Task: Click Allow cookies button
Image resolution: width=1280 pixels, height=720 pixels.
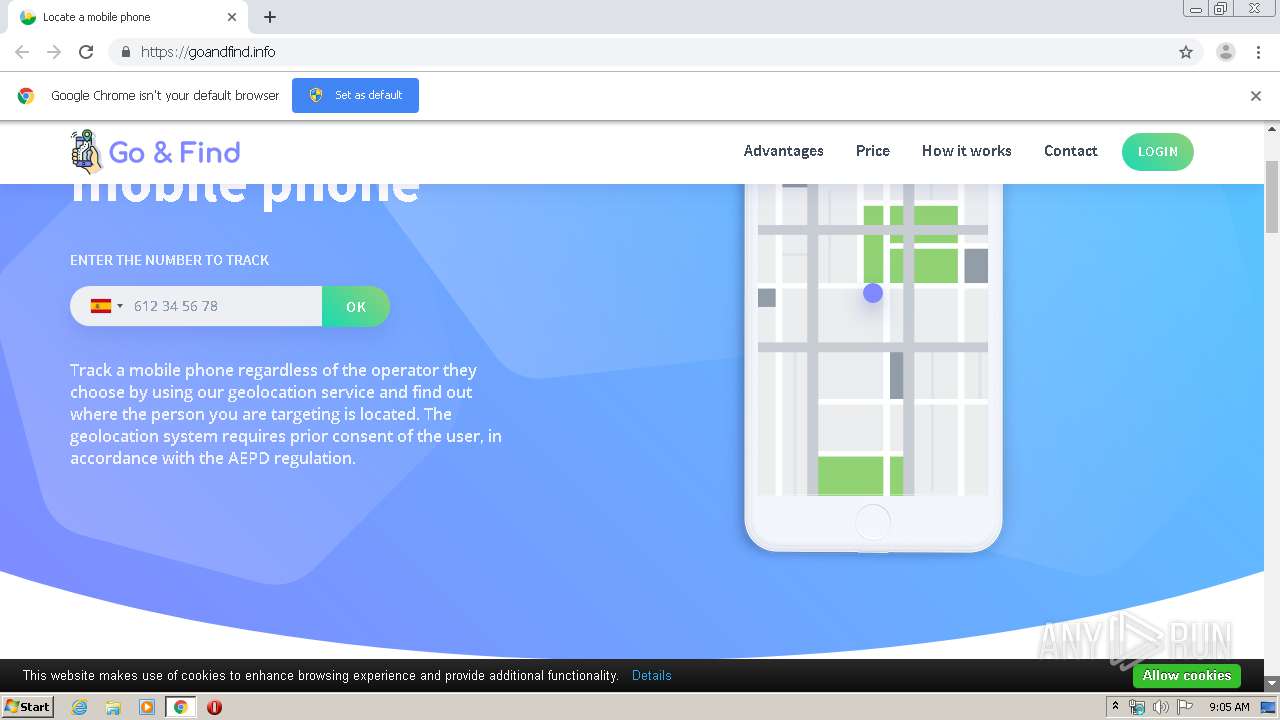Action: point(1187,676)
